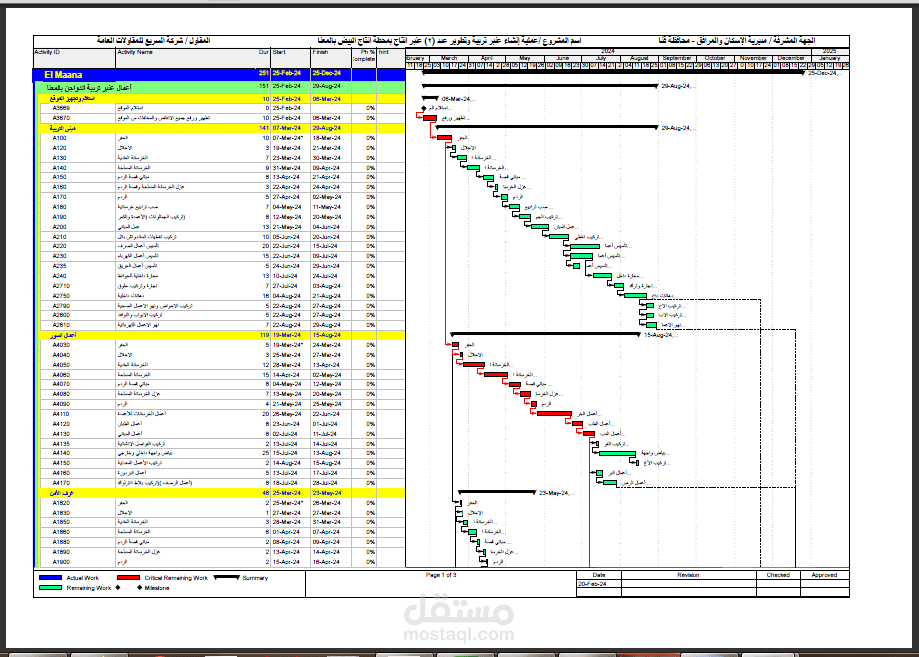Viewport: 919px width, 657px height.
Task: Click the March month header in timescale
Action: (449, 59)
